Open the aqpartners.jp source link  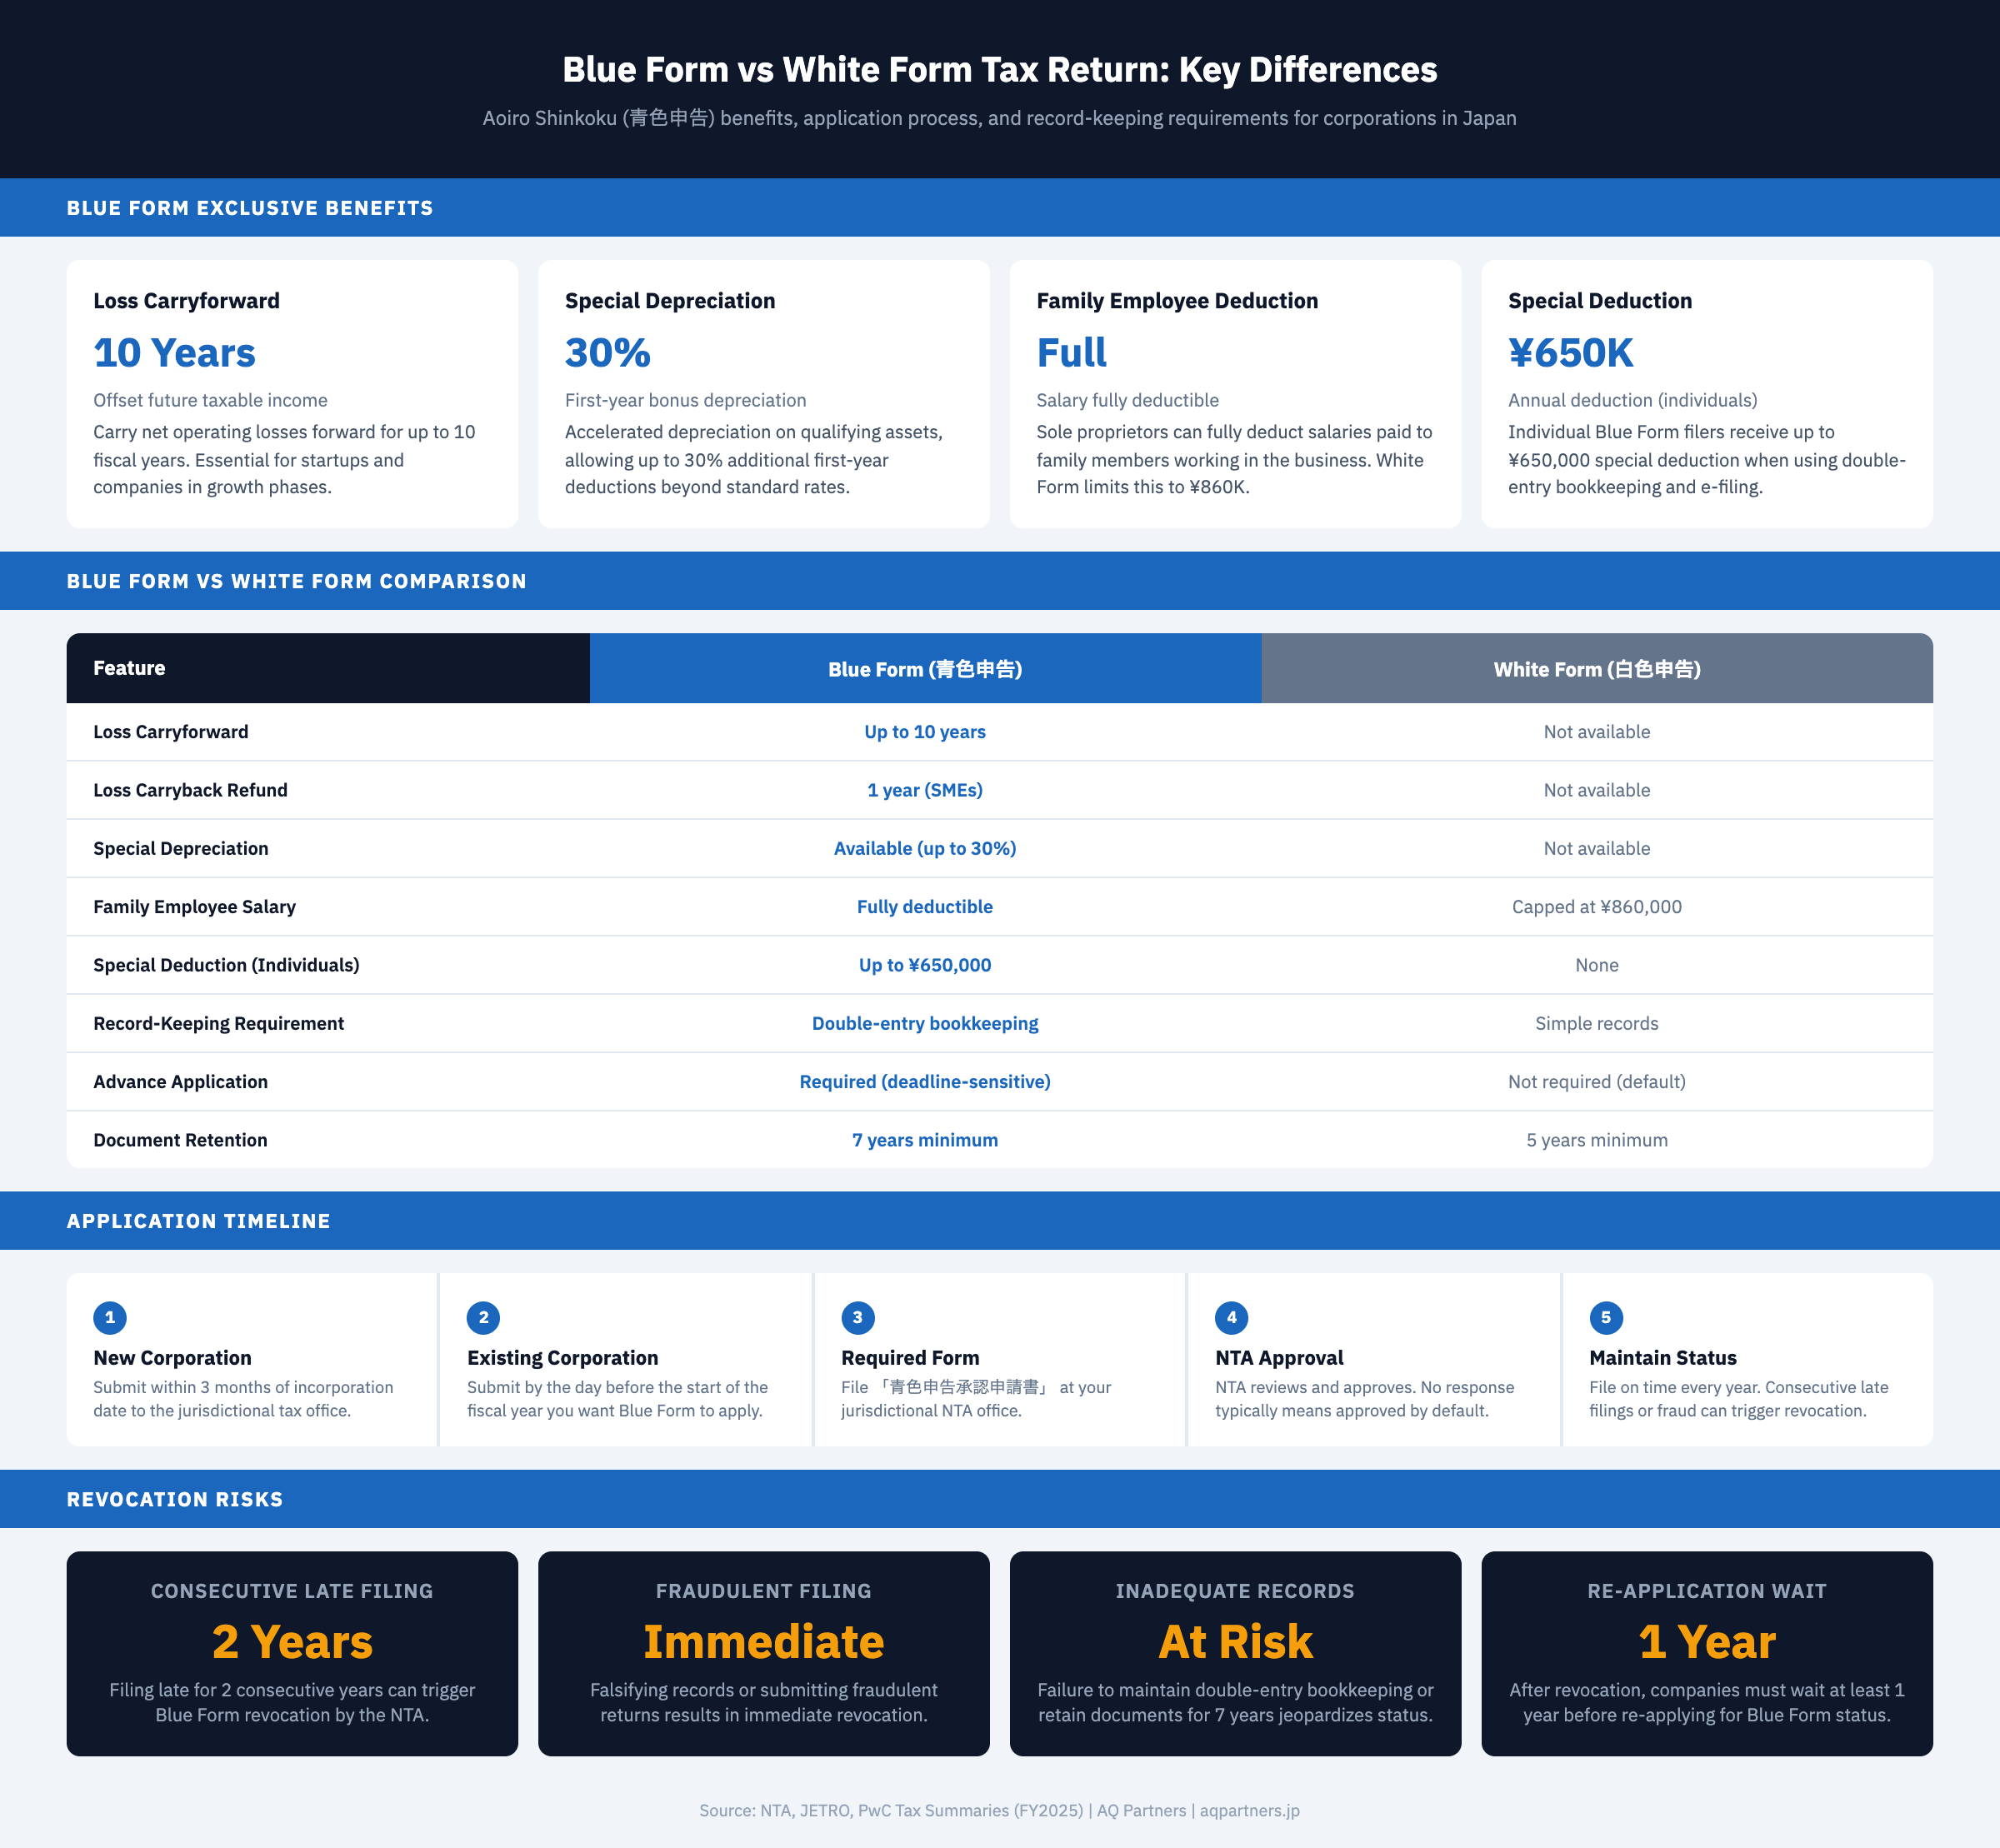1248,1810
